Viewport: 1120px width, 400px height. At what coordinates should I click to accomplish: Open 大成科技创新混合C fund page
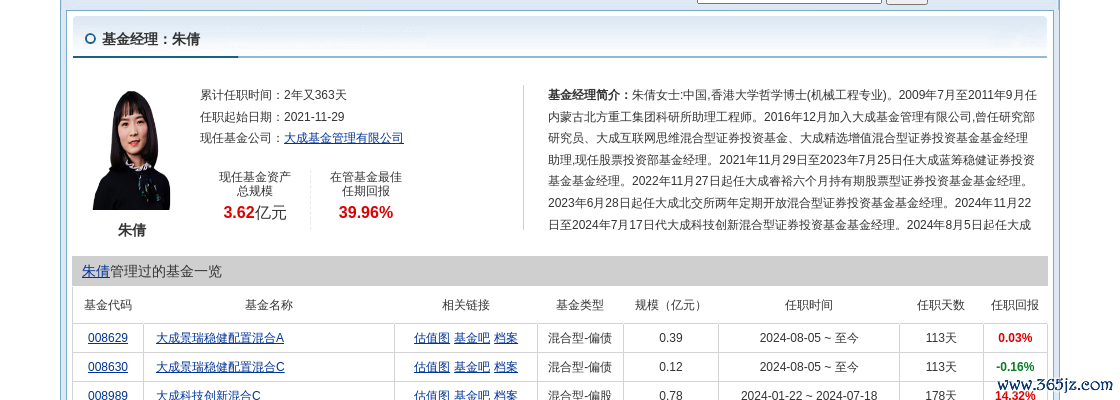tap(208, 395)
